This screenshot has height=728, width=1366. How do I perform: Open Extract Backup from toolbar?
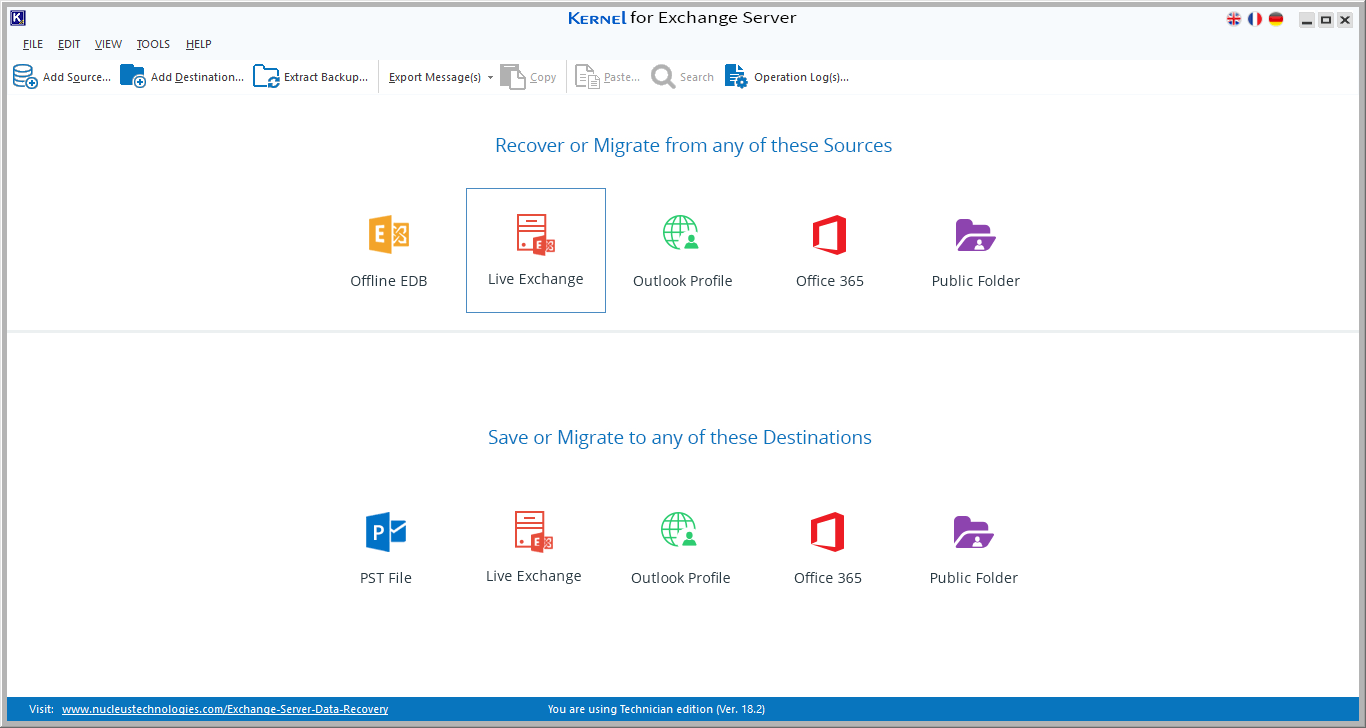point(311,77)
